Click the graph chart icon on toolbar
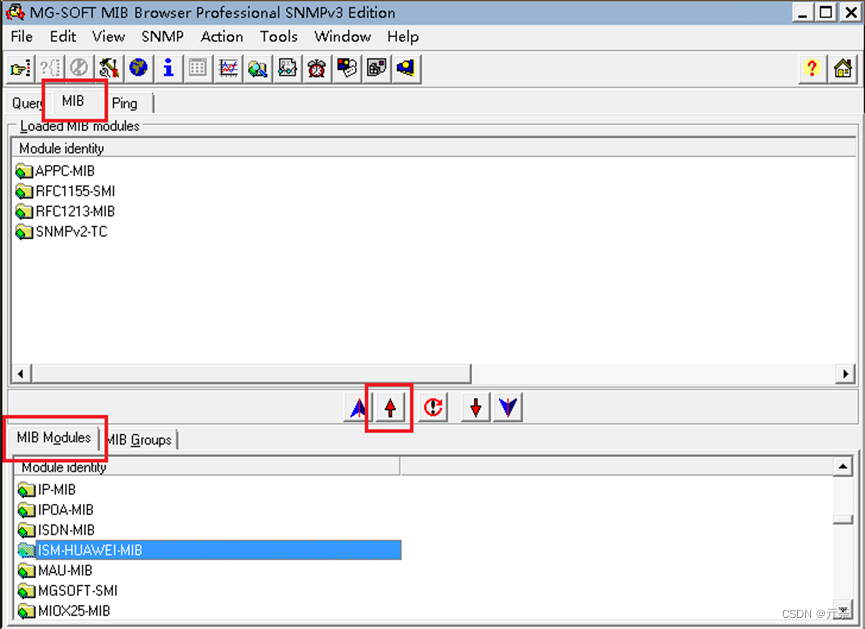Screen dimensions: 865x629 (x=227, y=68)
